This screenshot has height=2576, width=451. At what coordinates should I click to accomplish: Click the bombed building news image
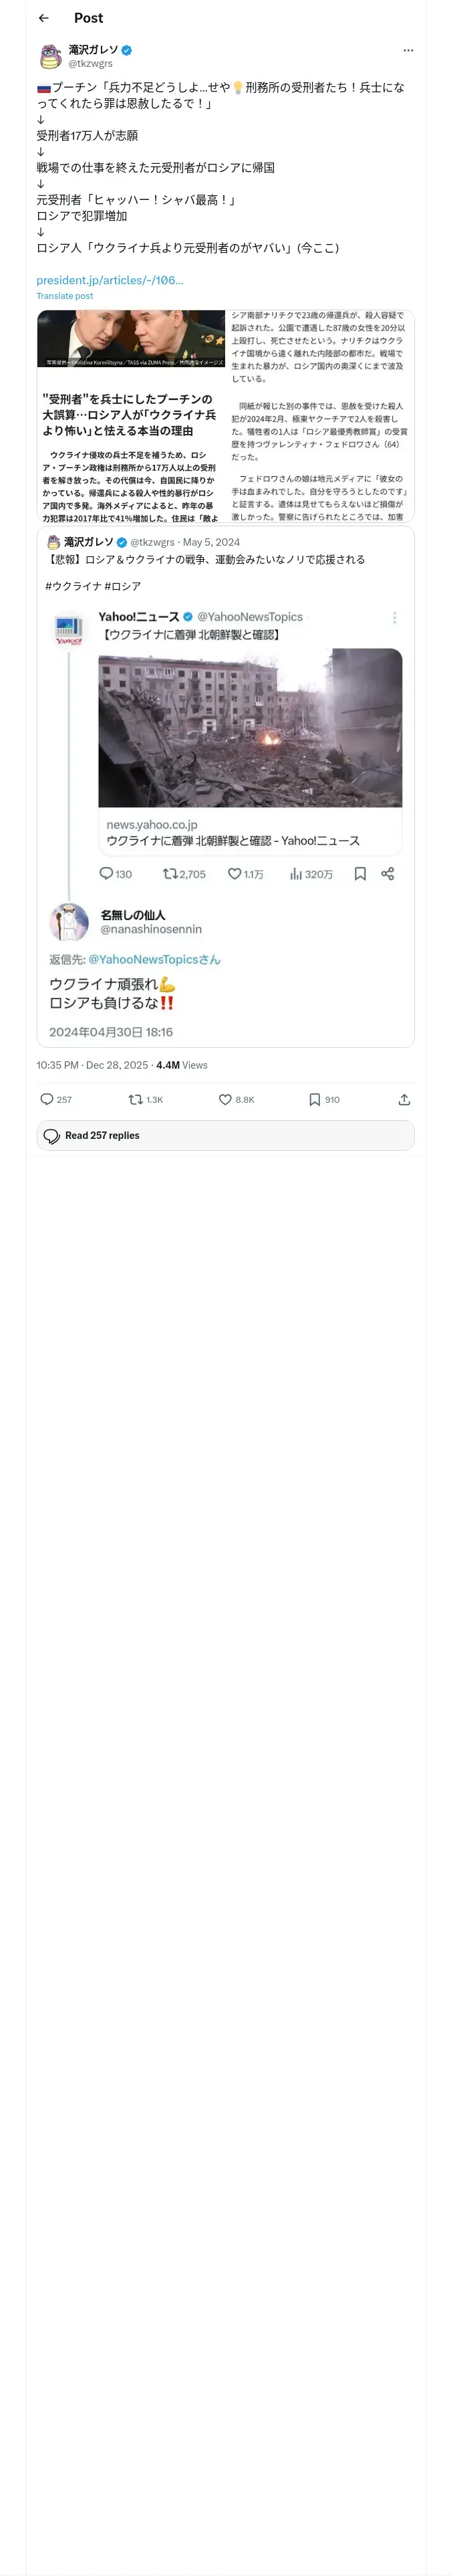(x=250, y=728)
